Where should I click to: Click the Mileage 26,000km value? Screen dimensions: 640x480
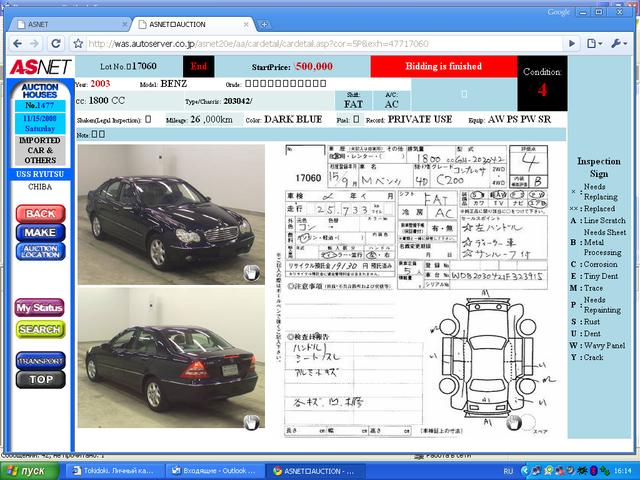click(211, 120)
